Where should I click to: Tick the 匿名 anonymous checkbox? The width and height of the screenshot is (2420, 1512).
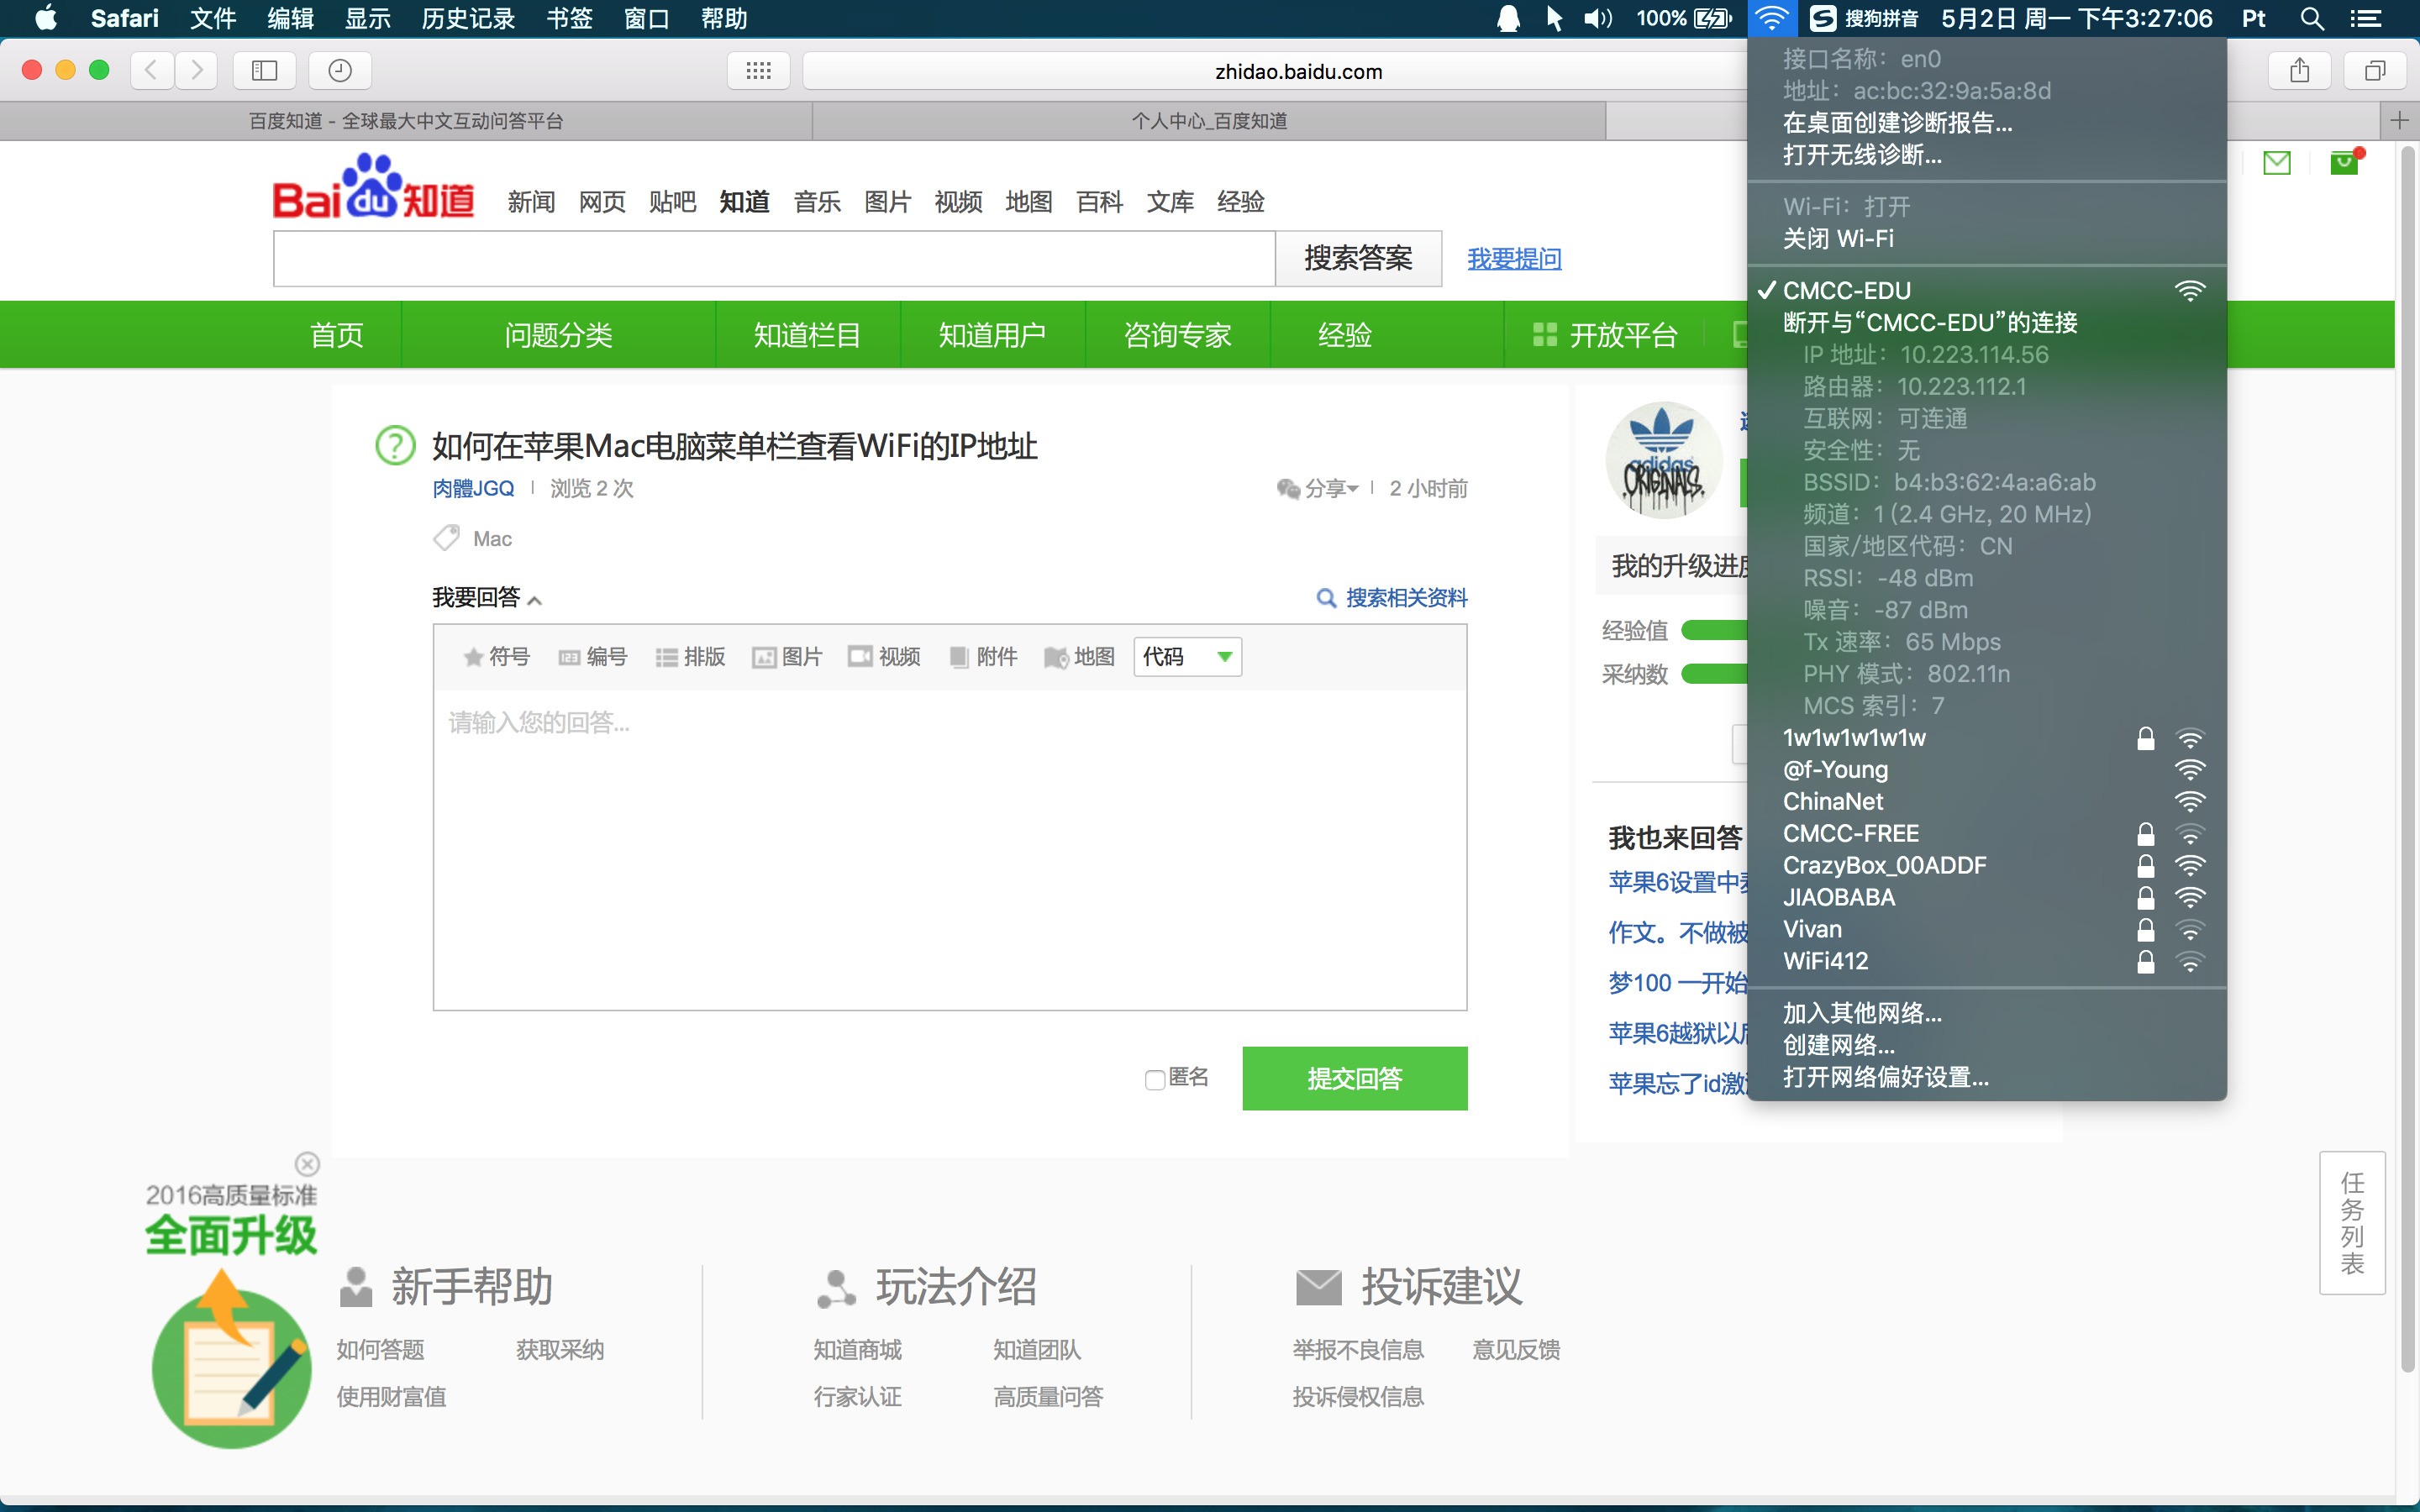click(x=1155, y=1080)
